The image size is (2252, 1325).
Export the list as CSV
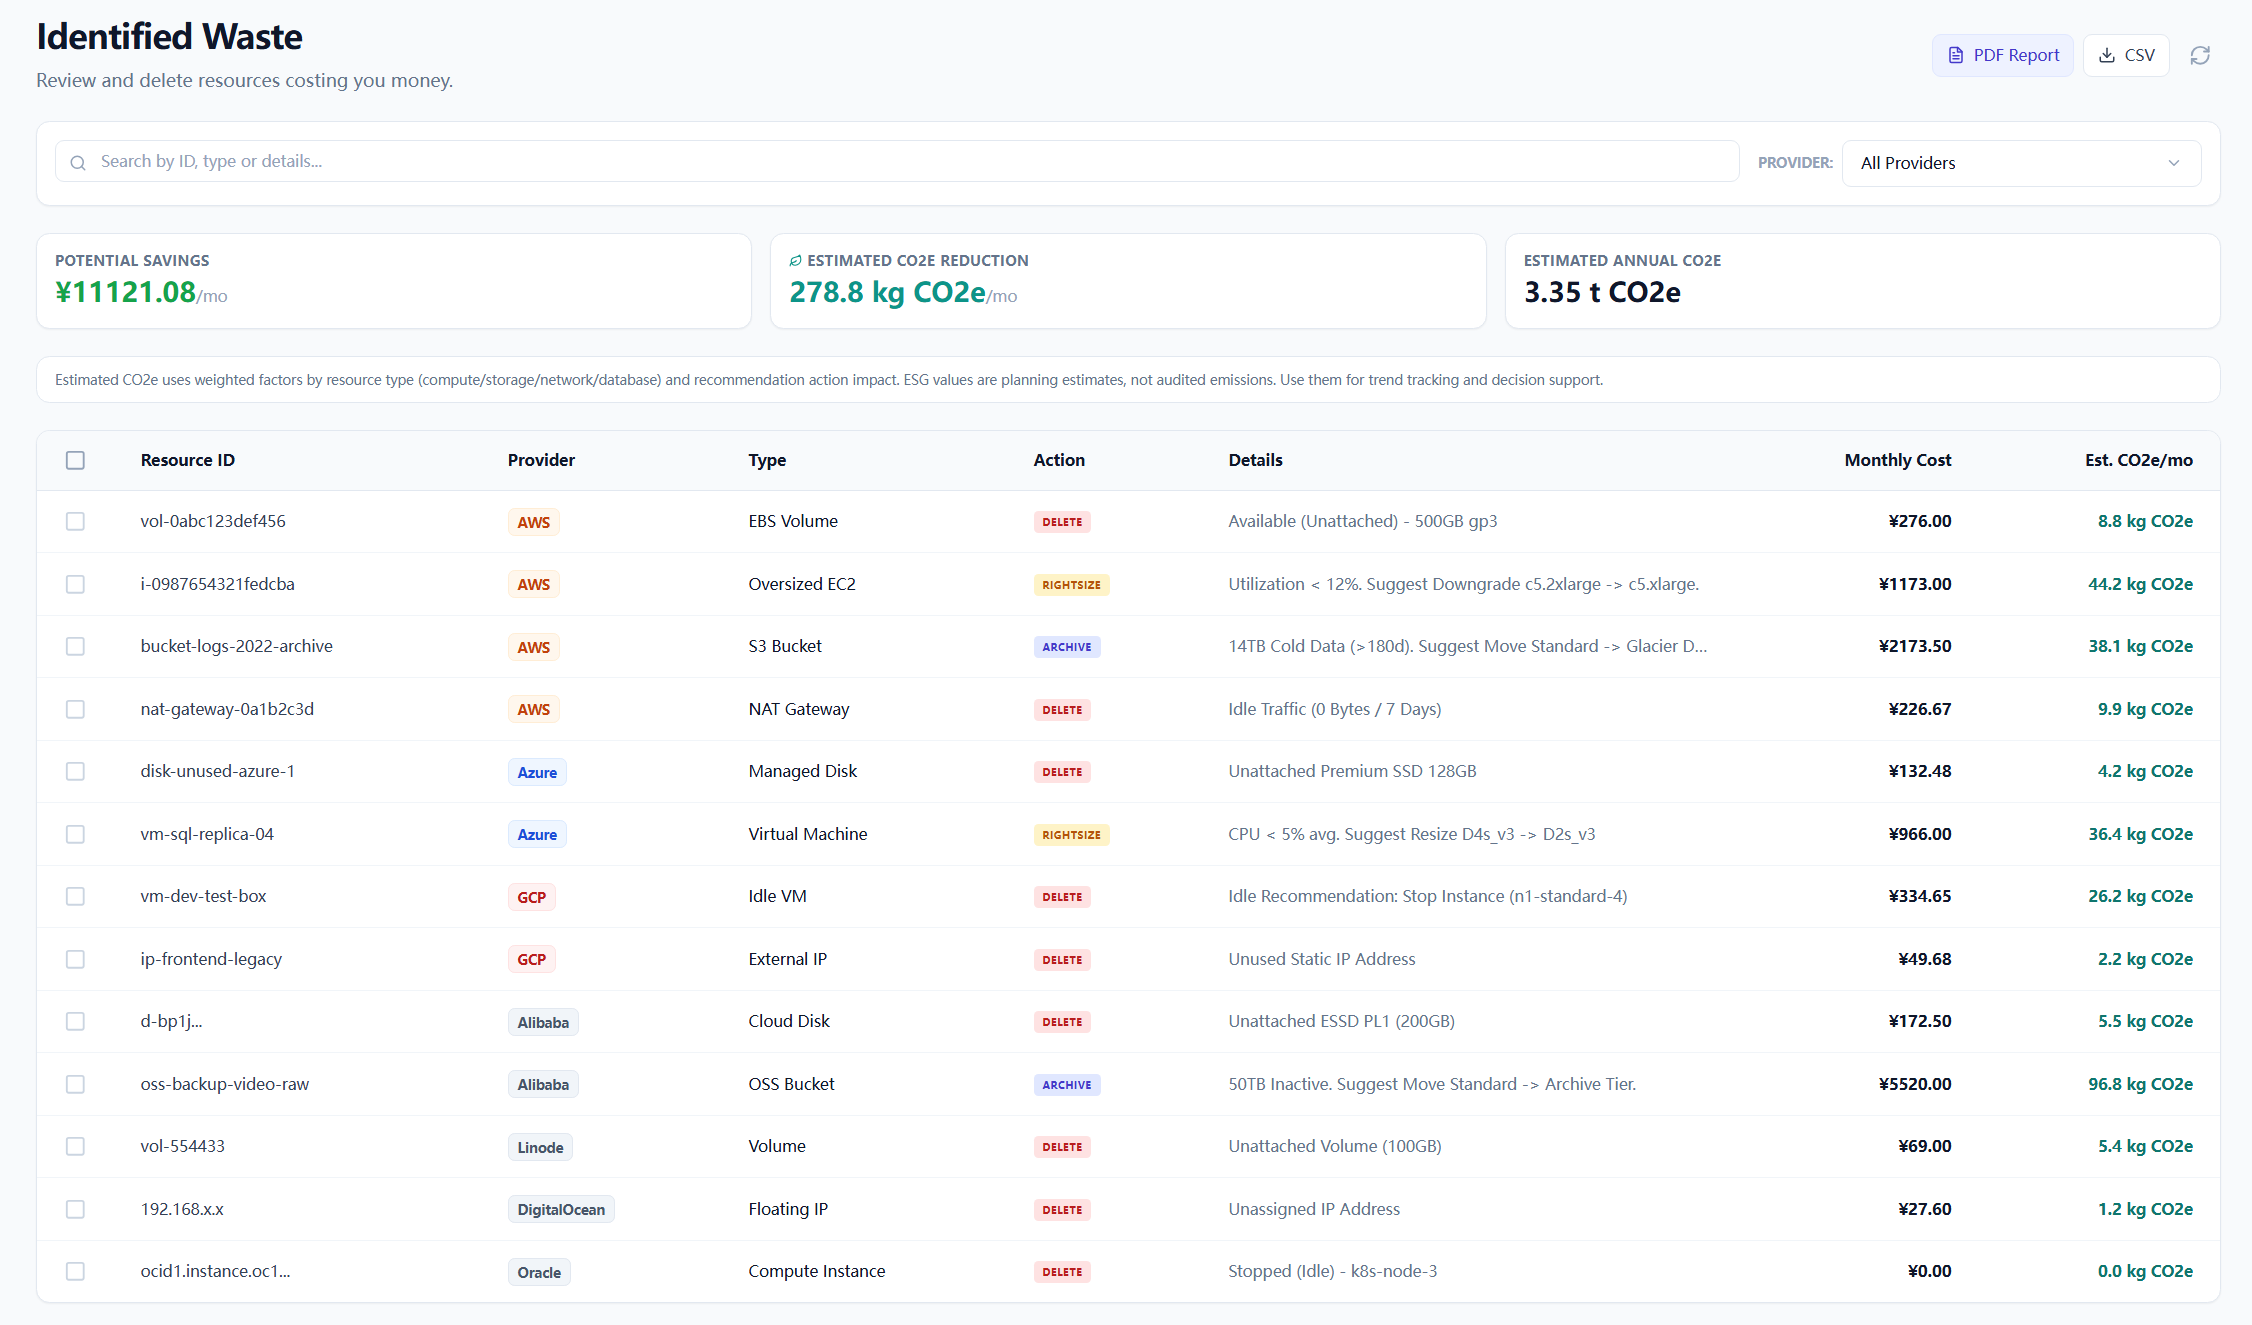(2126, 55)
